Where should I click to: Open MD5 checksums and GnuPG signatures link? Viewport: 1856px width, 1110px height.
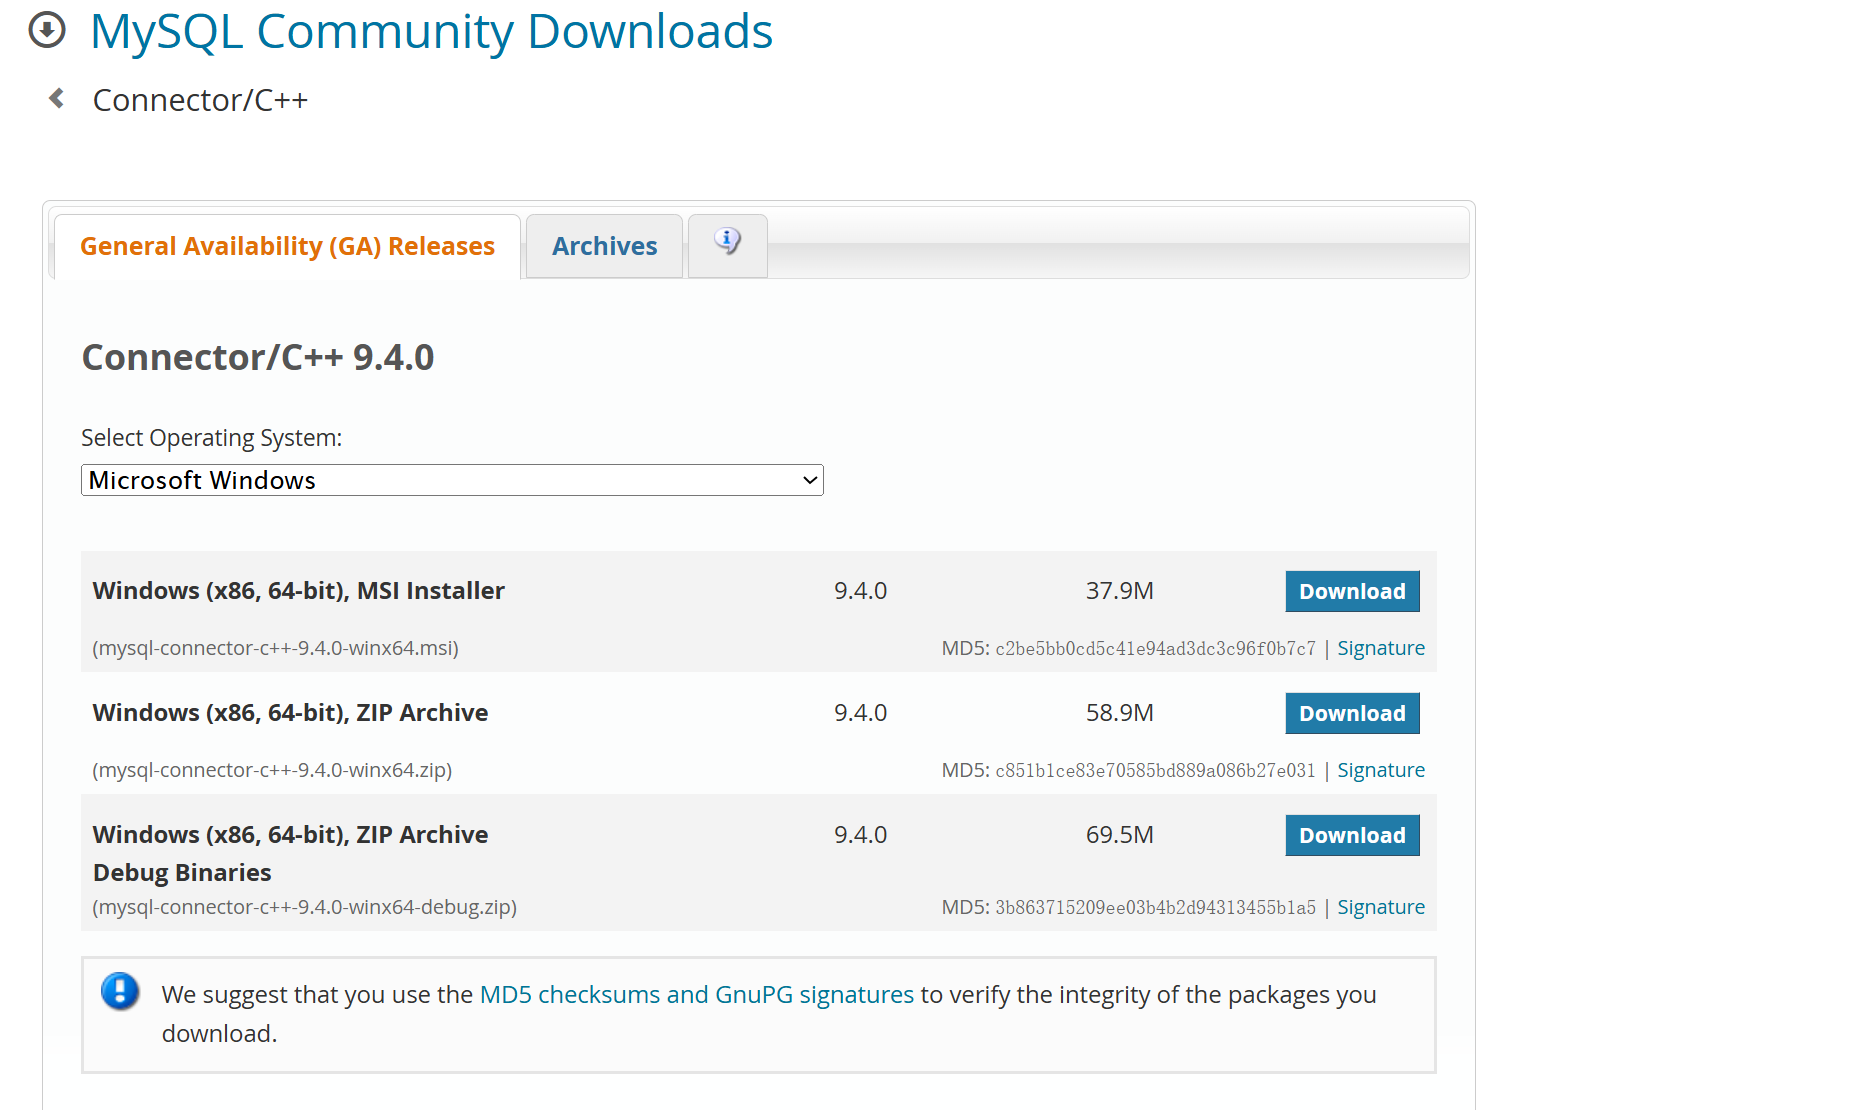coord(697,995)
